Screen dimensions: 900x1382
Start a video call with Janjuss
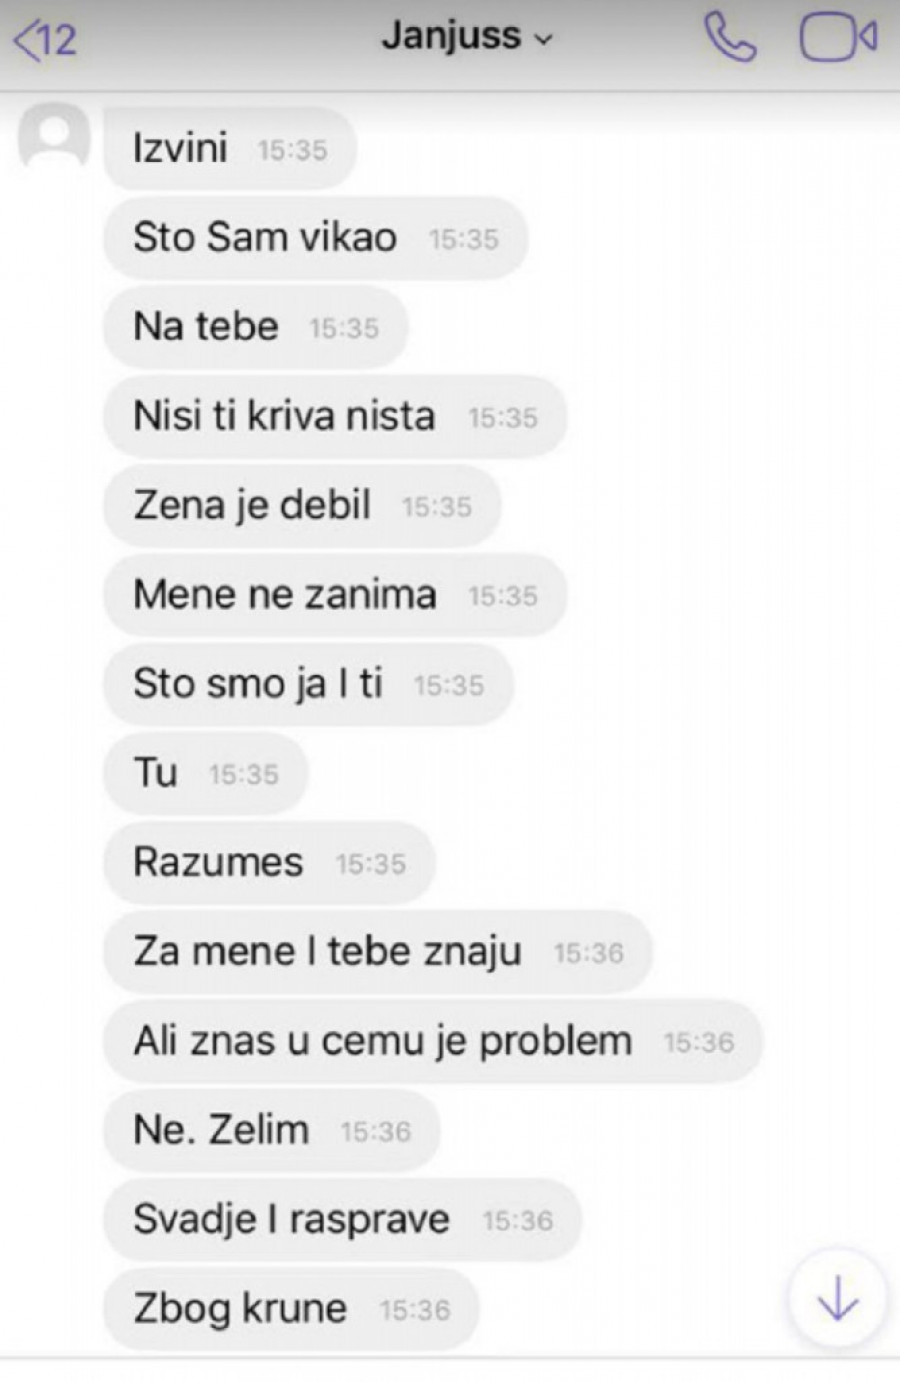[x=838, y=38]
